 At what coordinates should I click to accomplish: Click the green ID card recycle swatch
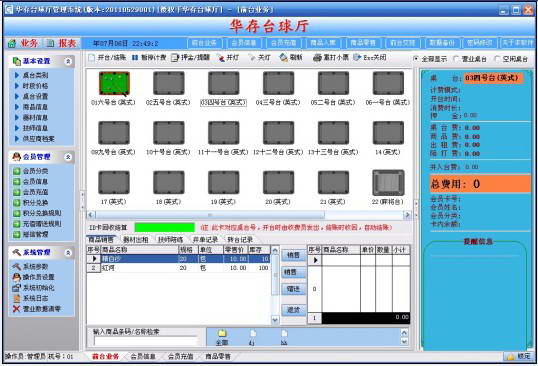pyautogui.click(x=164, y=227)
